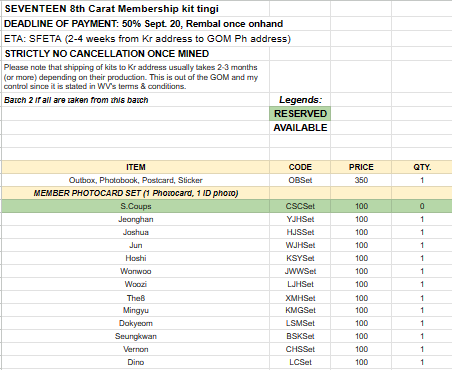Select the 'BSKSet' code cell
Image resolution: width=452 pixels, height=370 pixels.
tap(300, 336)
